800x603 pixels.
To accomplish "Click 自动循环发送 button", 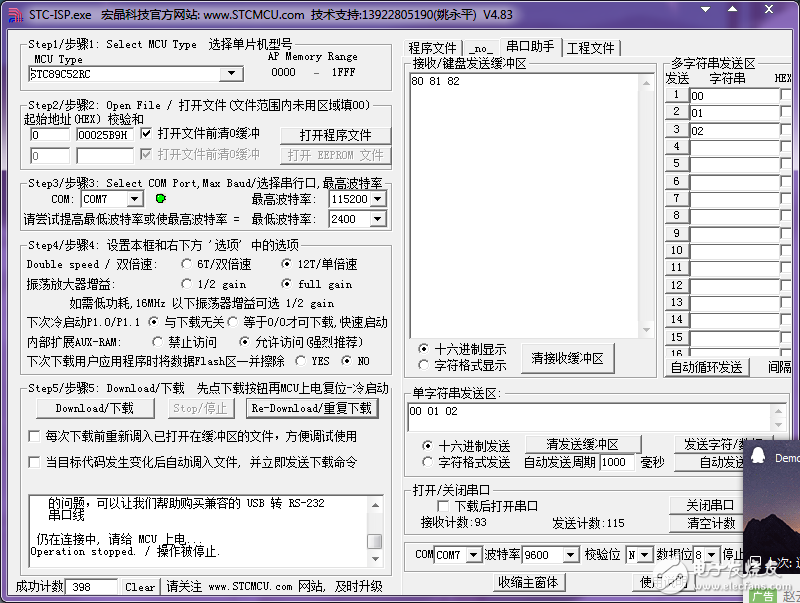I will coord(706,367).
